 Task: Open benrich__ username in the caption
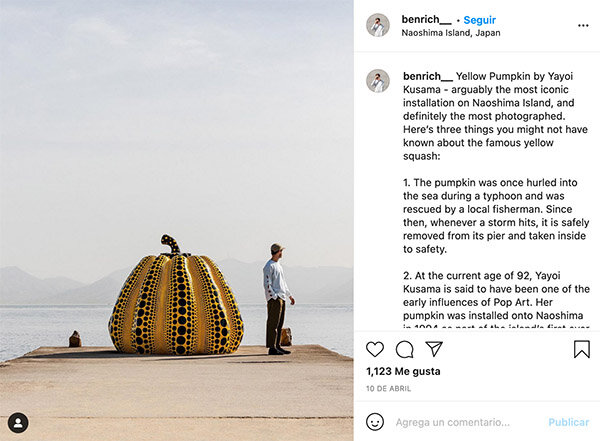pos(428,76)
